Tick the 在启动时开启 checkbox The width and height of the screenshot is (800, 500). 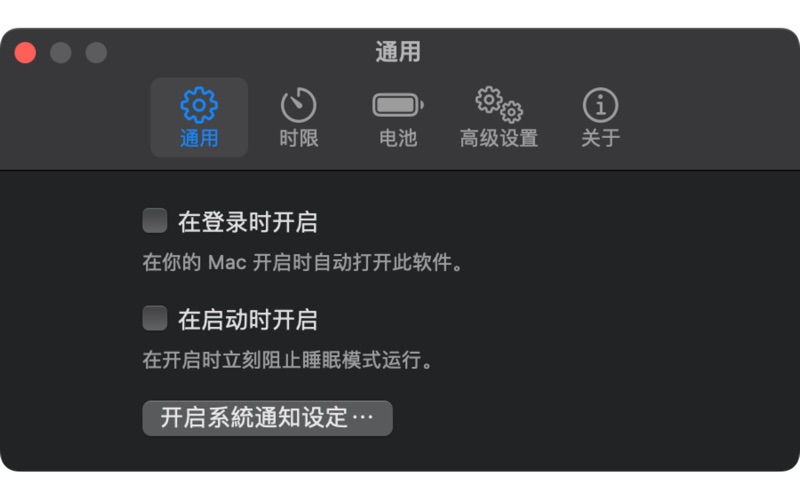pyautogui.click(x=155, y=318)
